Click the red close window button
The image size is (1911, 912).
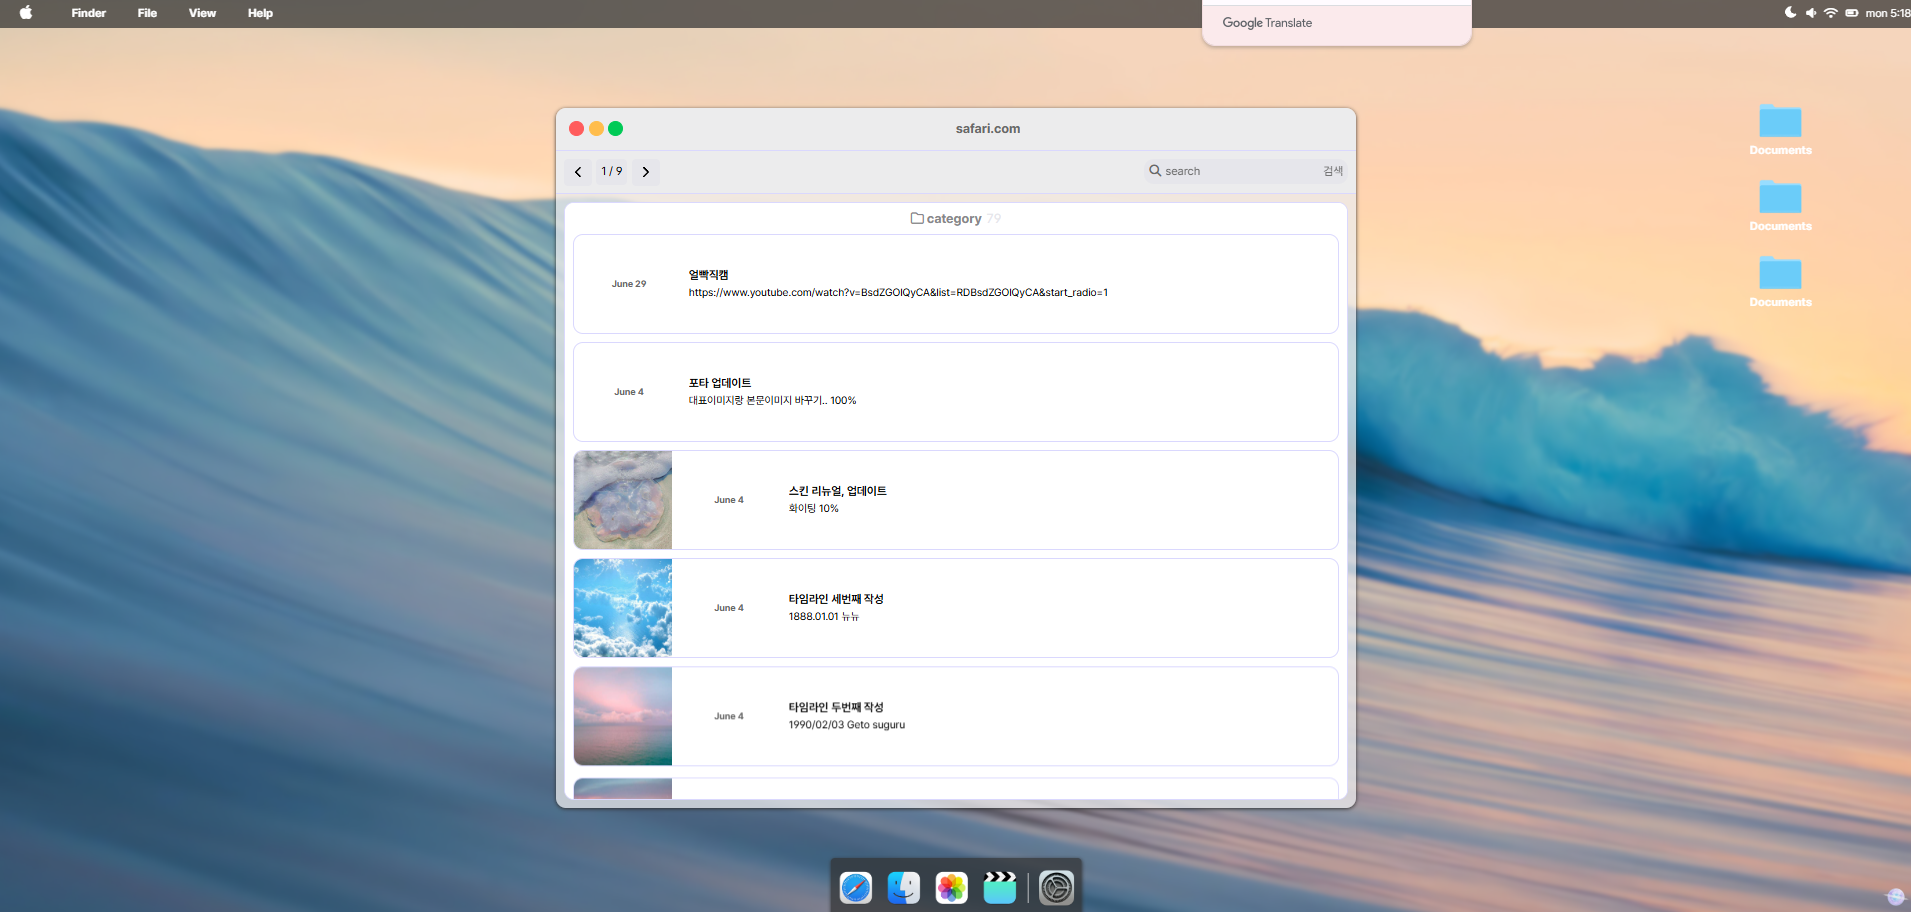click(577, 128)
